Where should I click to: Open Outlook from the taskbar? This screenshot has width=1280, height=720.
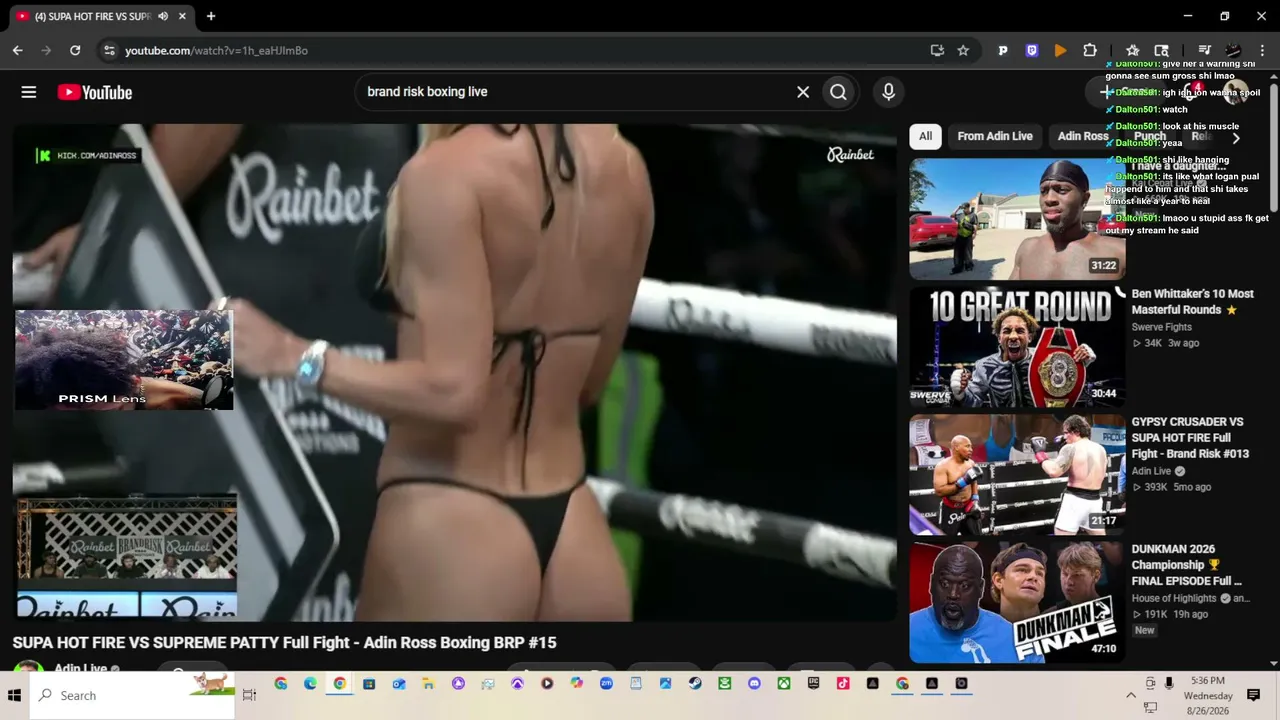399,684
